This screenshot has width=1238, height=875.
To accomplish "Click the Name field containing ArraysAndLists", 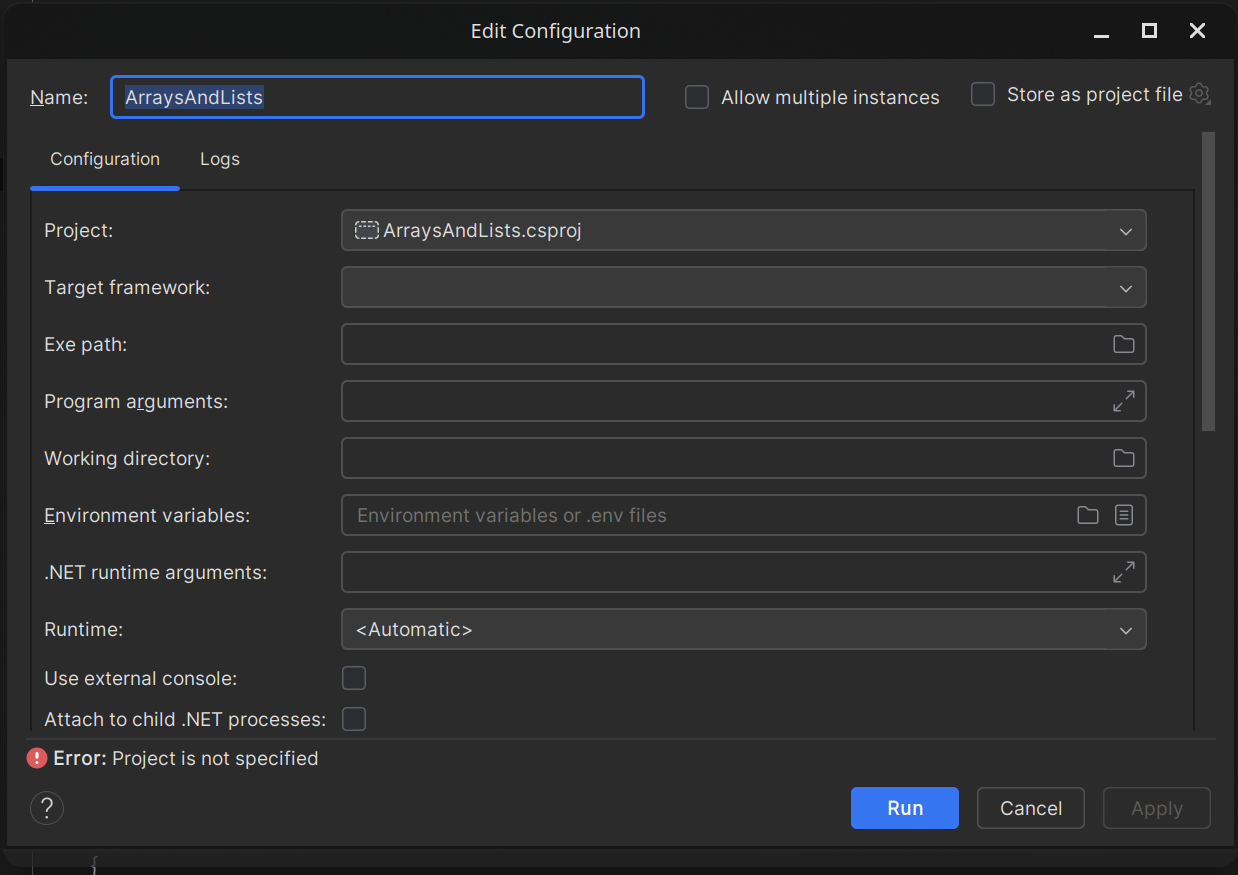I will tap(377, 97).
